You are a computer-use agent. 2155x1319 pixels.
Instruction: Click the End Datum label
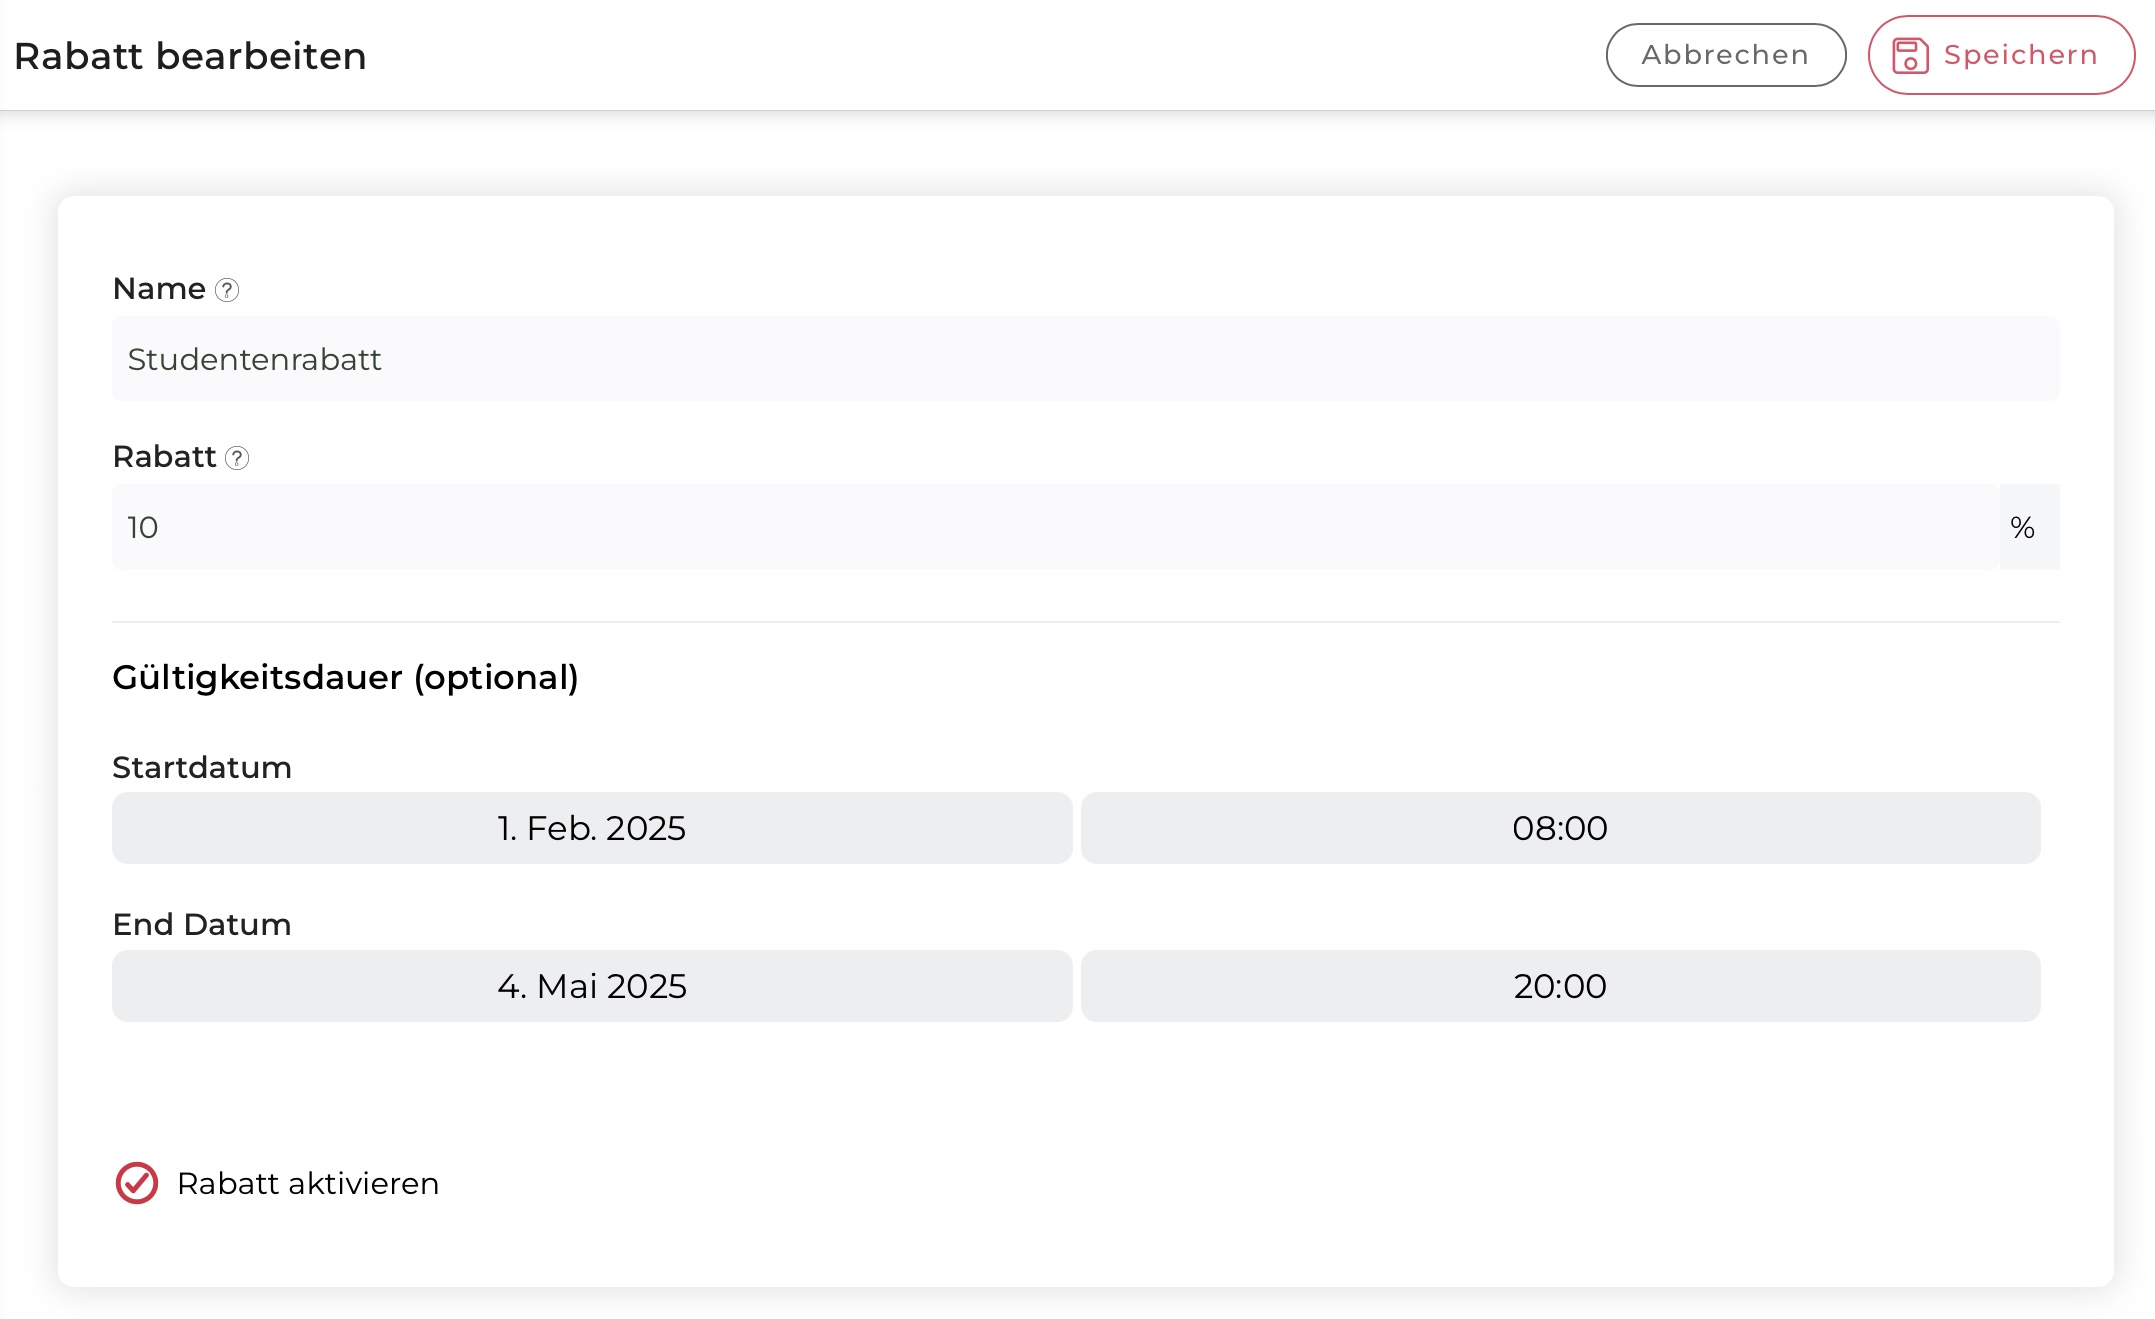202,924
